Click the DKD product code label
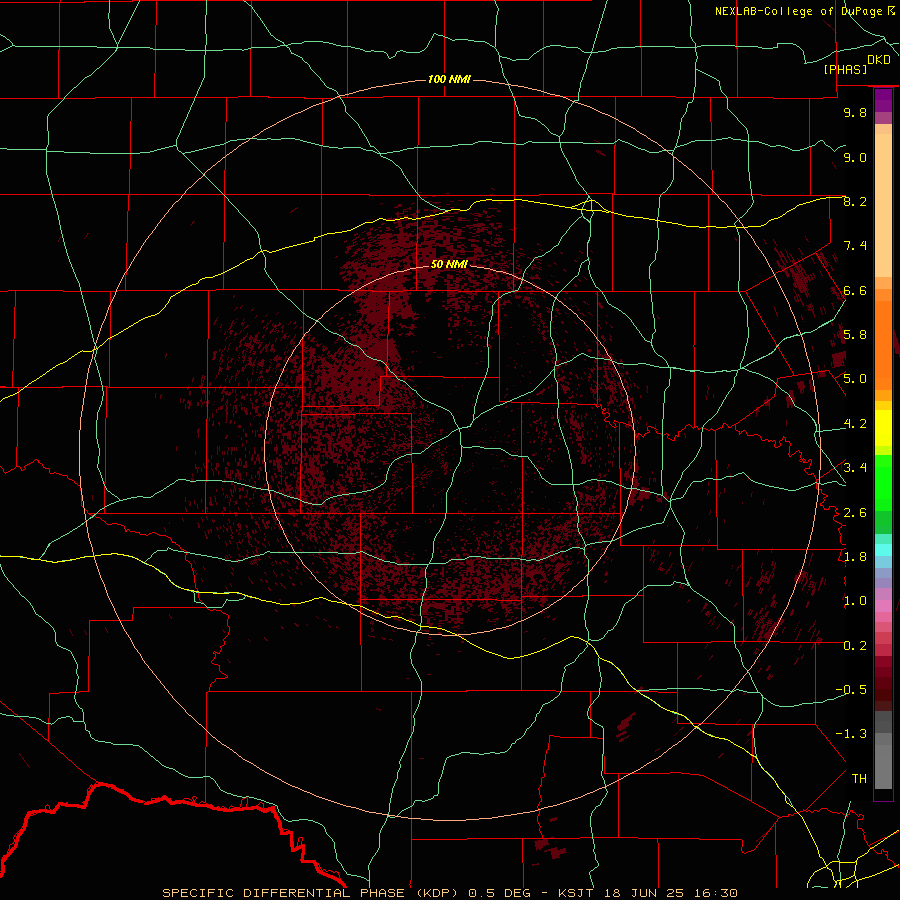 878,60
